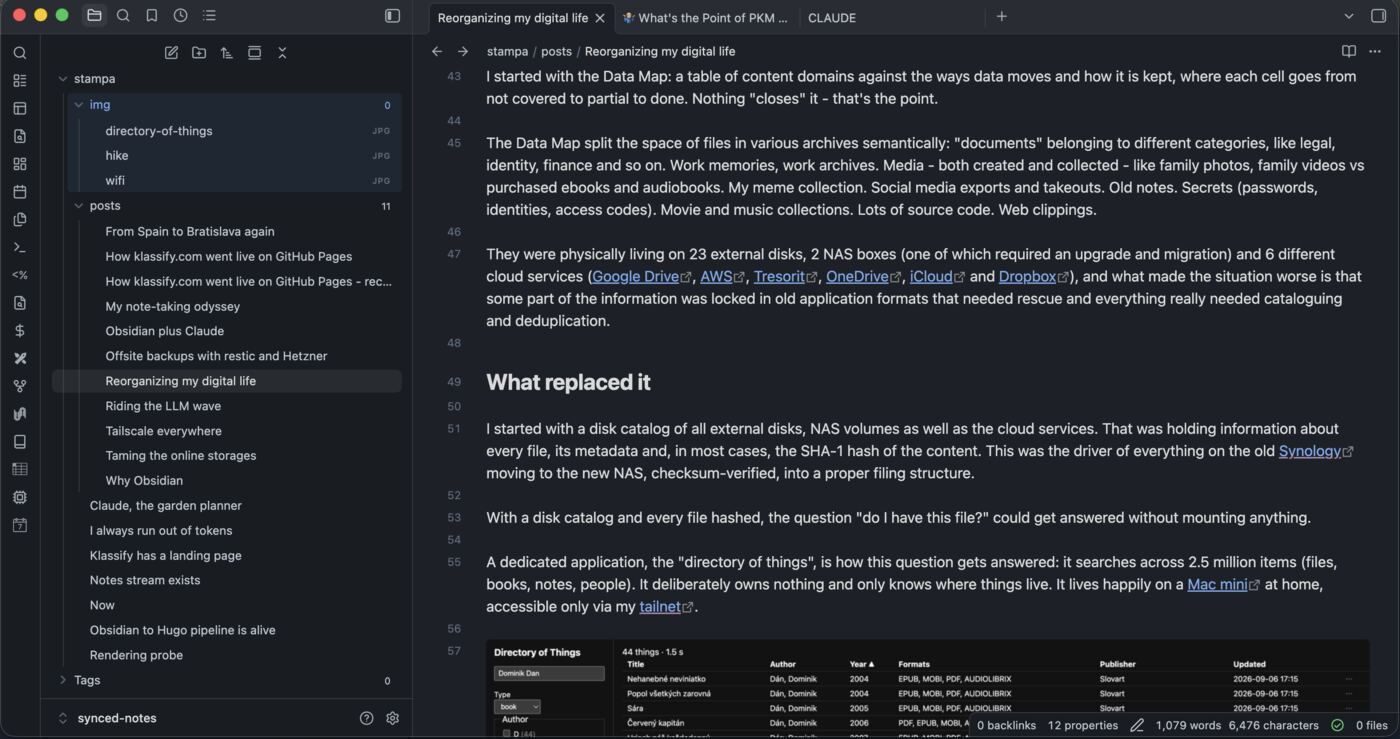Open the recent files clock tab
This screenshot has height=739, width=1400.
pyautogui.click(x=180, y=15)
